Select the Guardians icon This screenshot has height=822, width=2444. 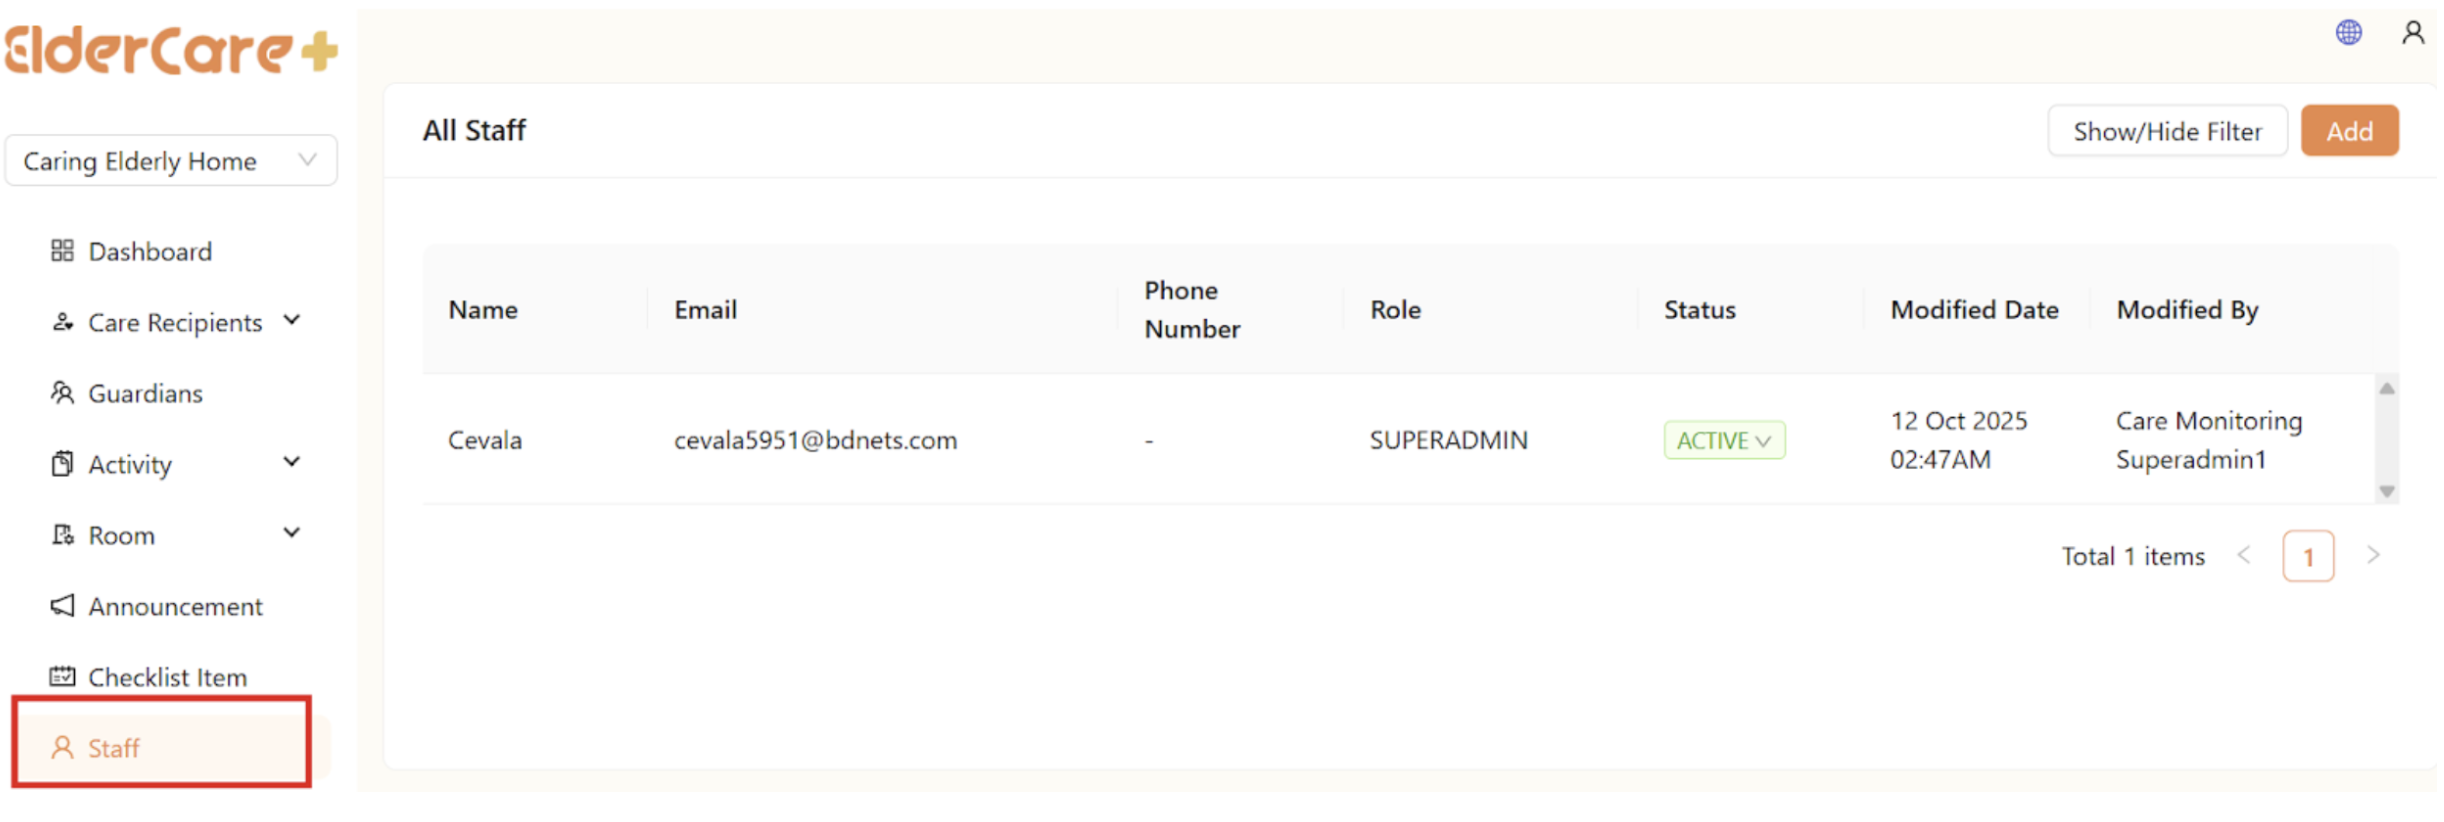point(62,392)
